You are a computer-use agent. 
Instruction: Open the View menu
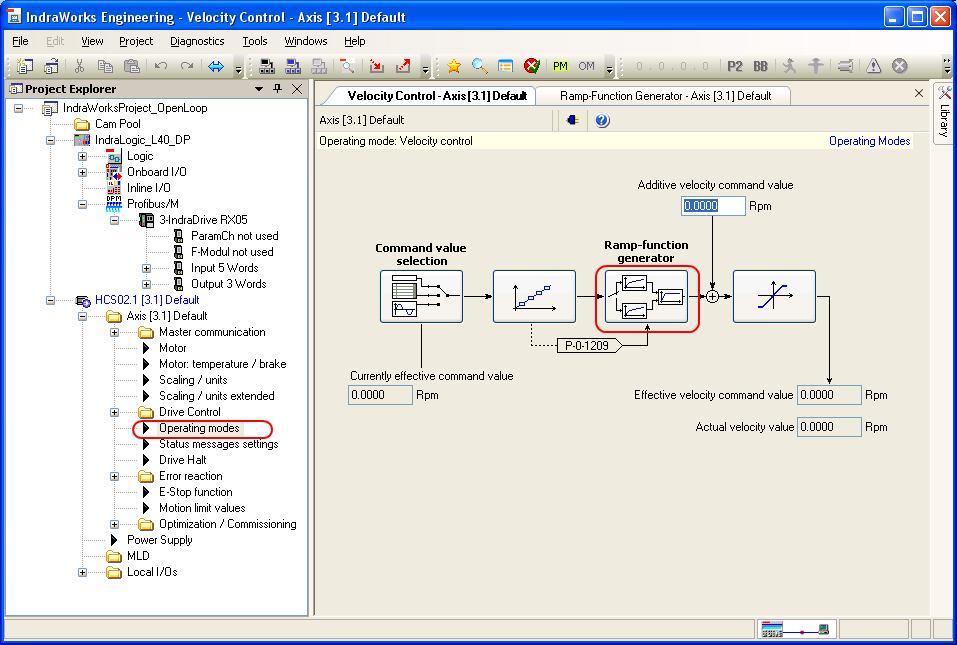(92, 41)
